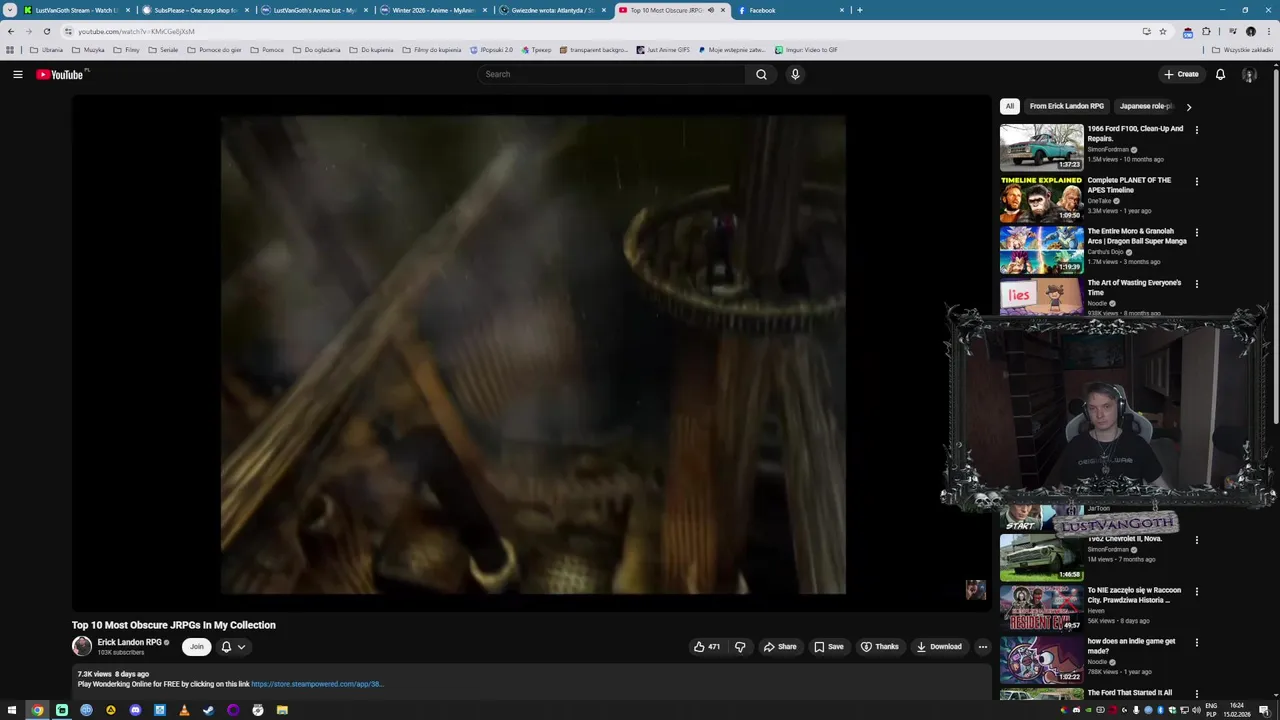Download the video
The height and width of the screenshot is (720, 1280).
[939, 647]
